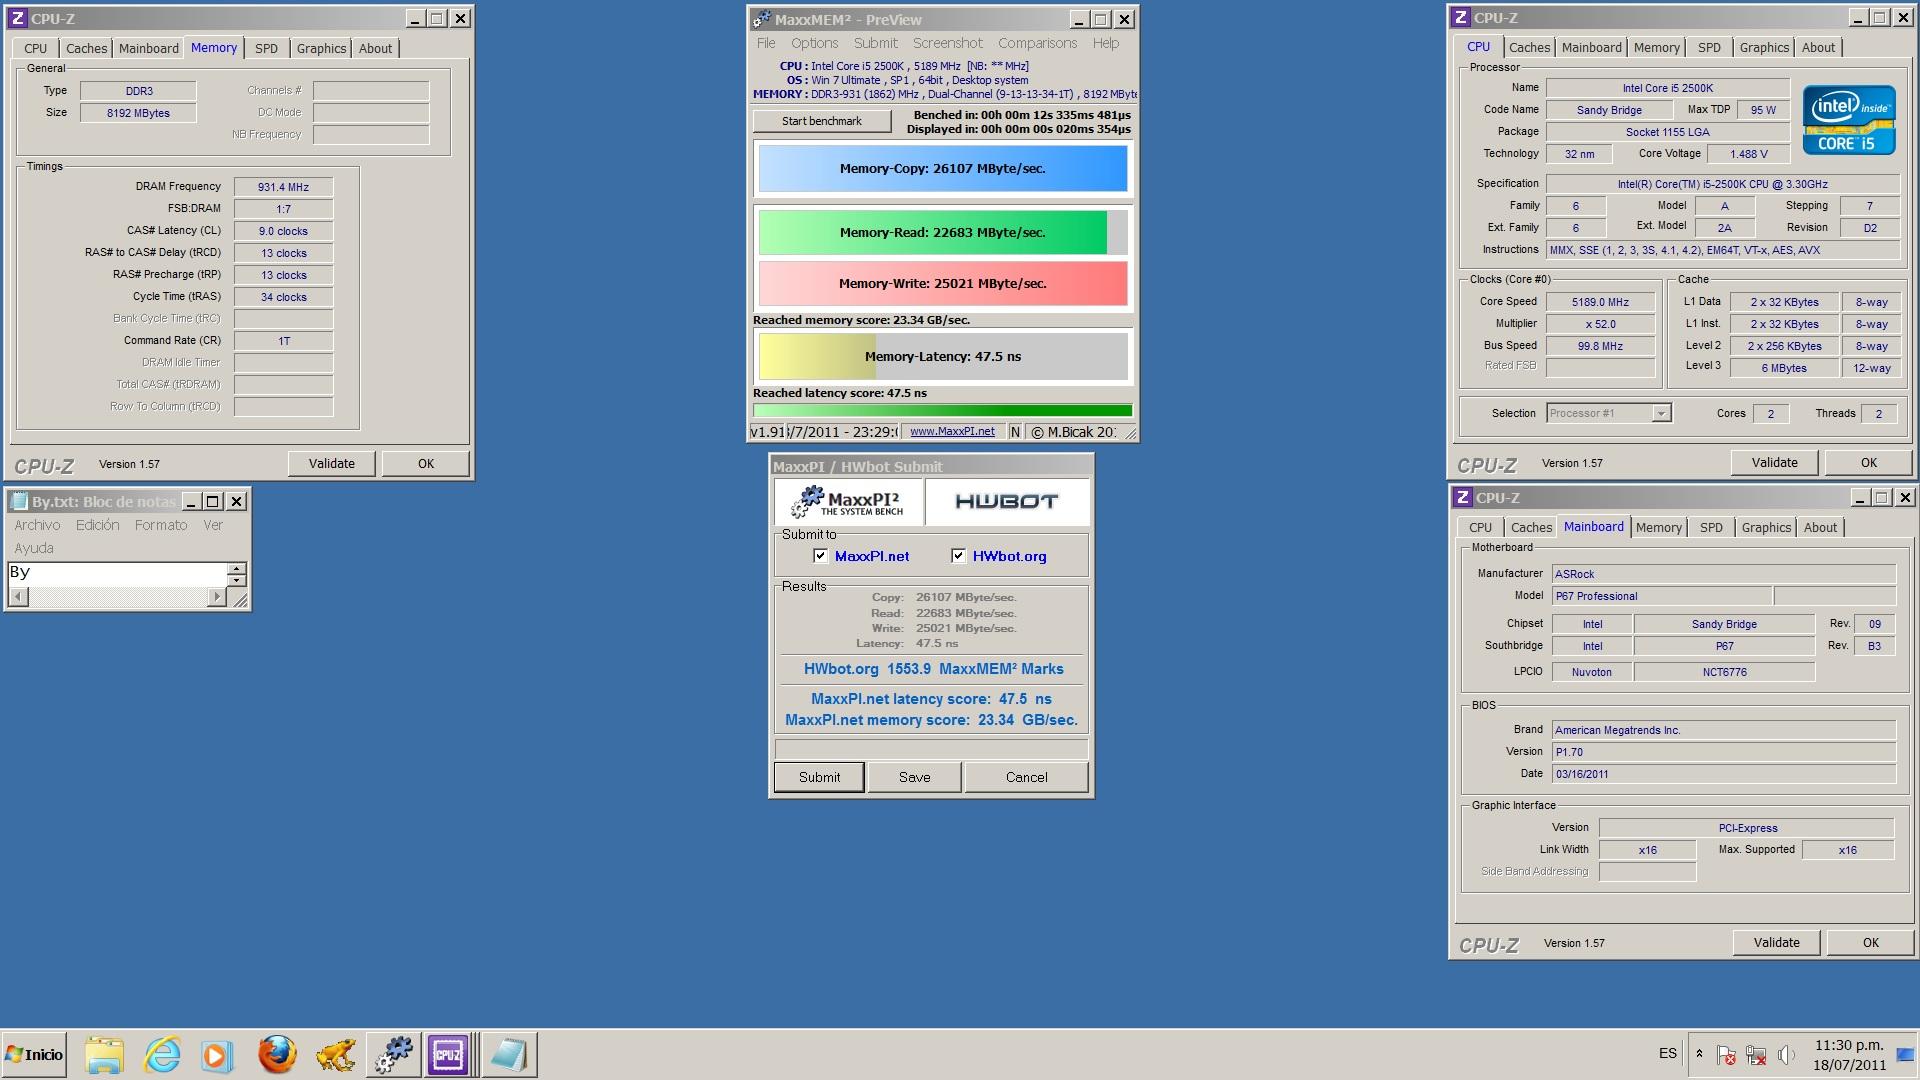Open Windows Media Player taskbar icon
Screen dimensions: 1920x1080
[x=217, y=1055]
